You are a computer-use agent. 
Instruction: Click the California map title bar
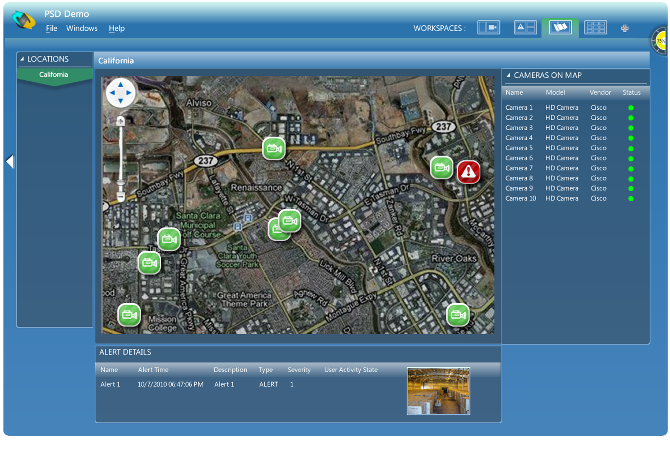click(x=372, y=61)
